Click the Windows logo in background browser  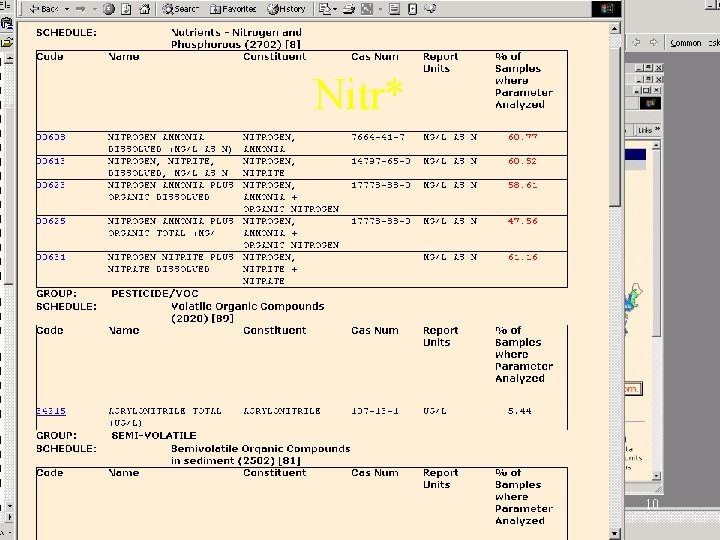point(651,103)
